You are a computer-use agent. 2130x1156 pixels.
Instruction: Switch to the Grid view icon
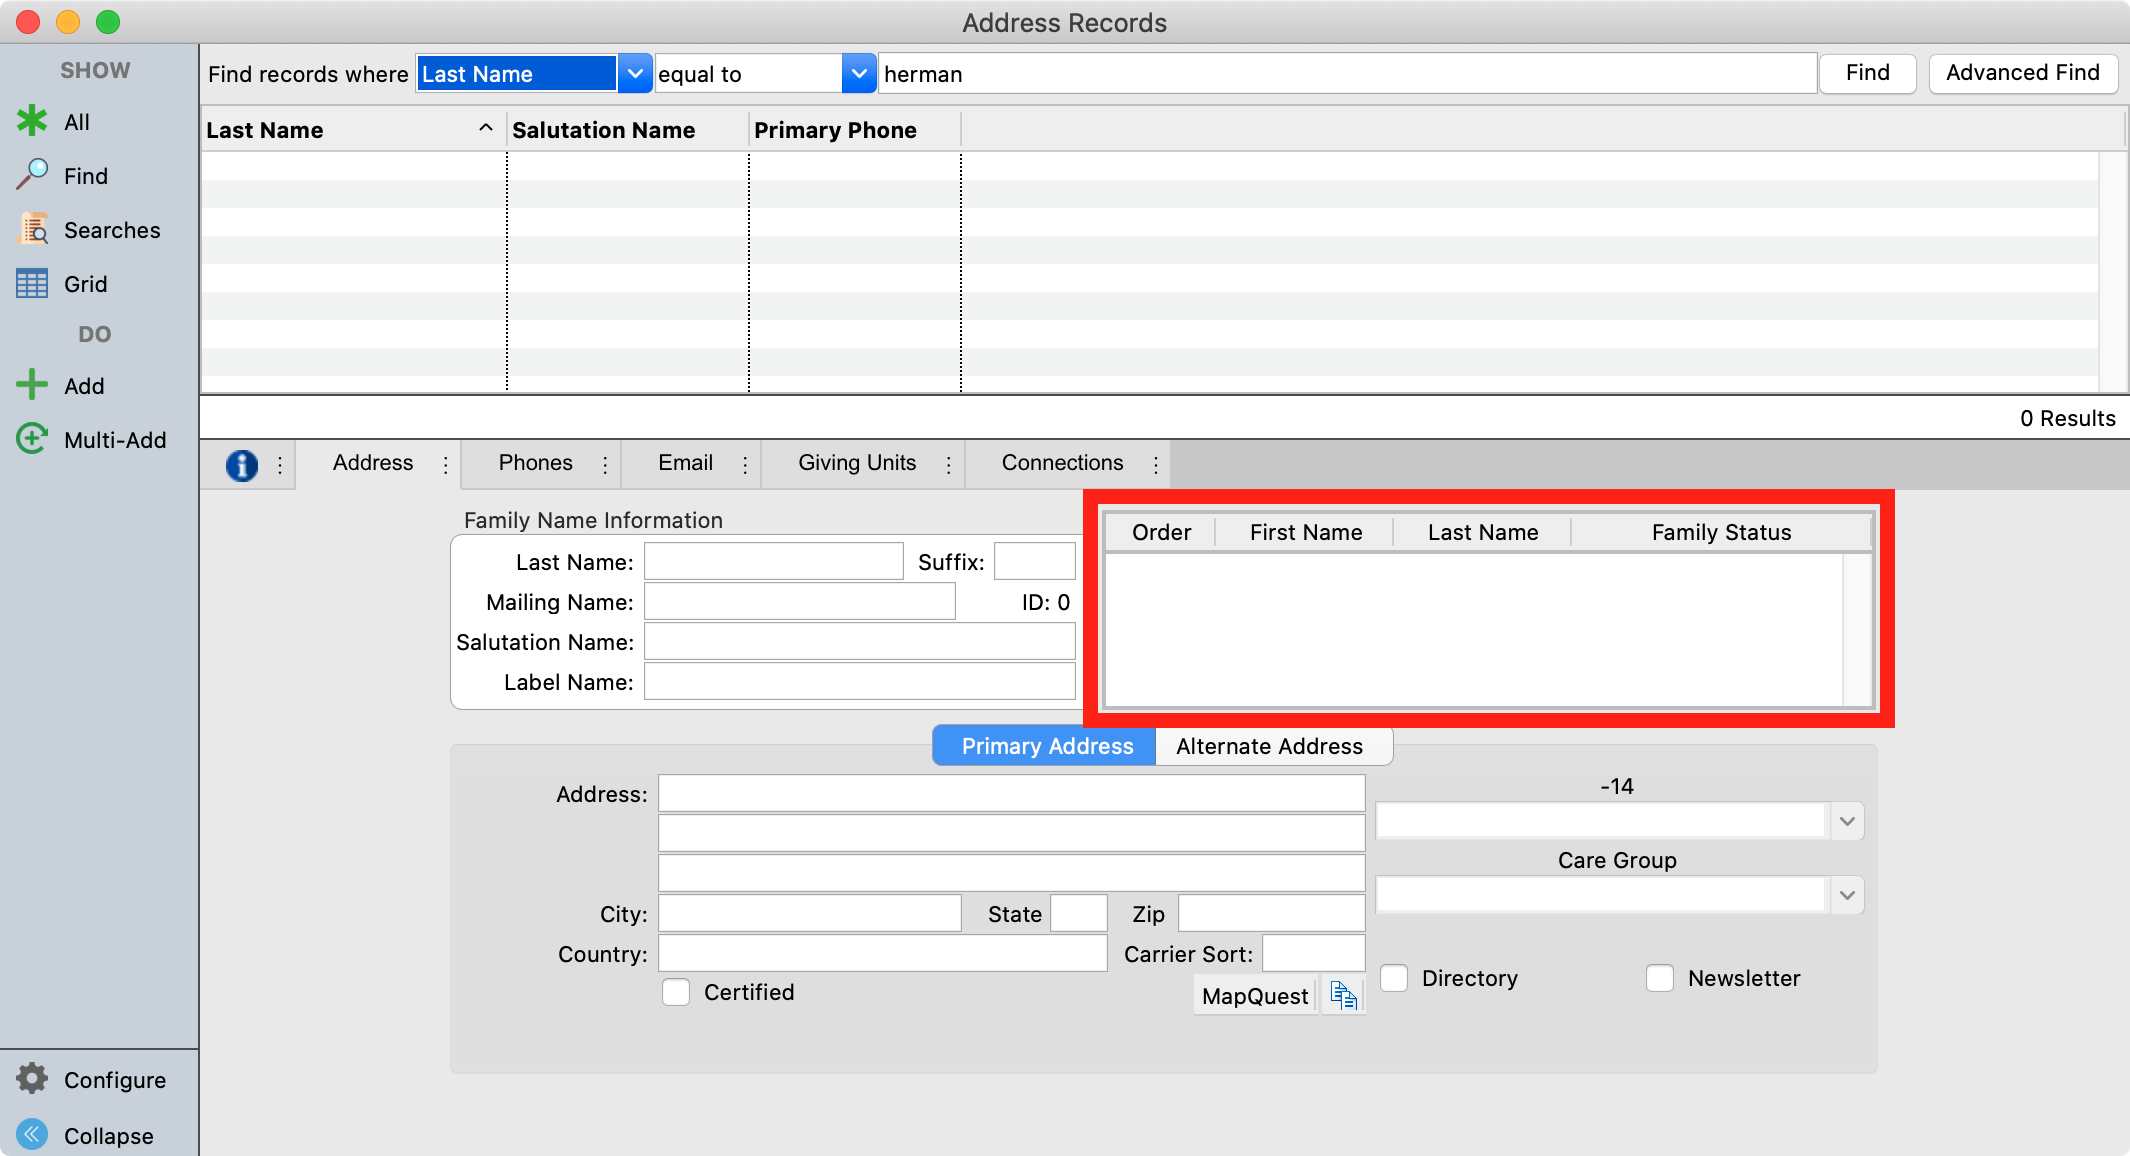(x=32, y=283)
